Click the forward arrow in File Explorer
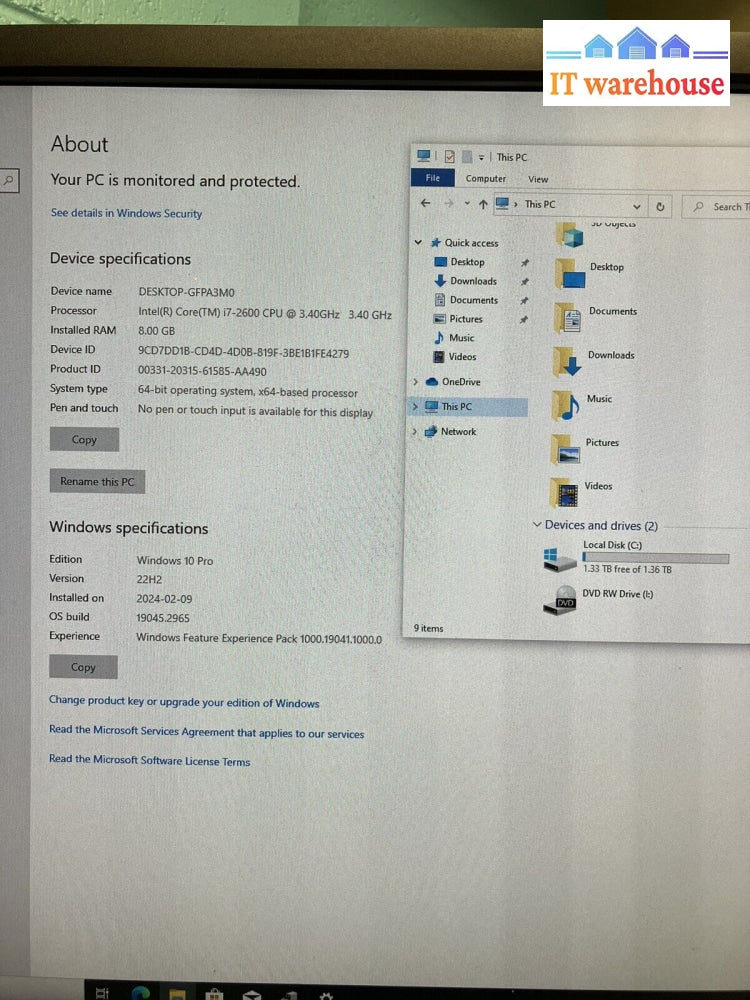This screenshot has height=1000, width=750. click(x=449, y=203)
